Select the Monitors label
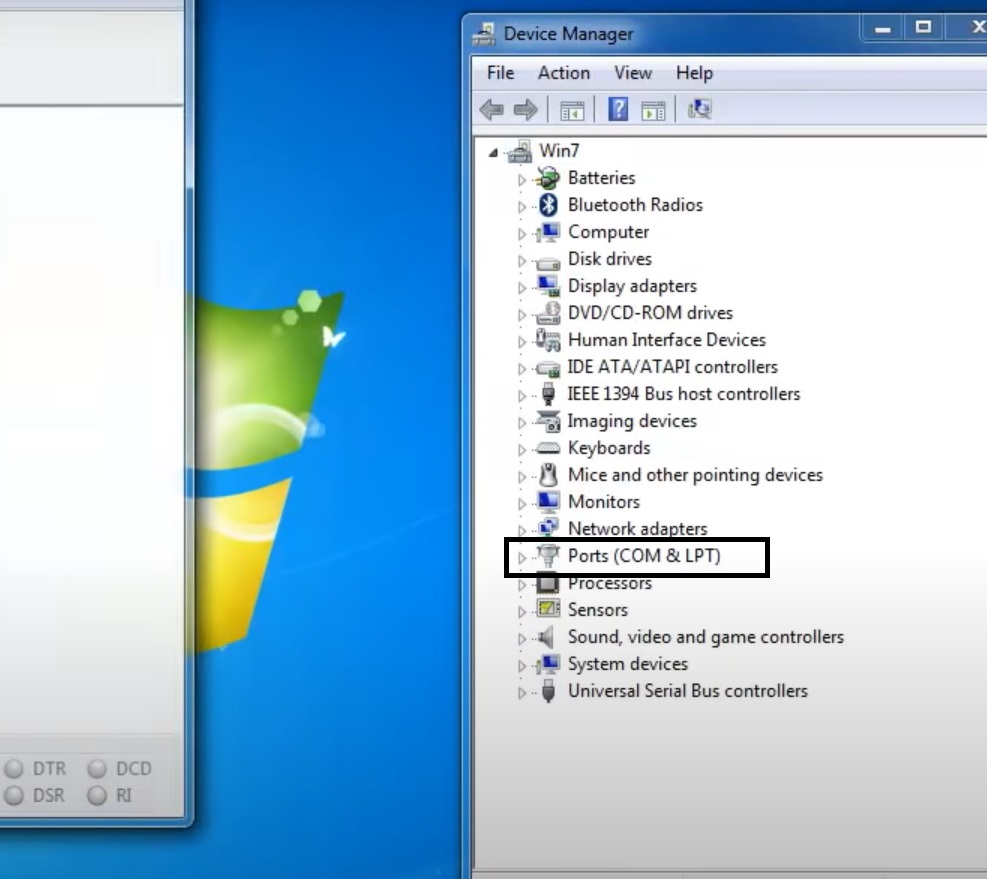Screen dimensions: 987x879 point(604,502)
